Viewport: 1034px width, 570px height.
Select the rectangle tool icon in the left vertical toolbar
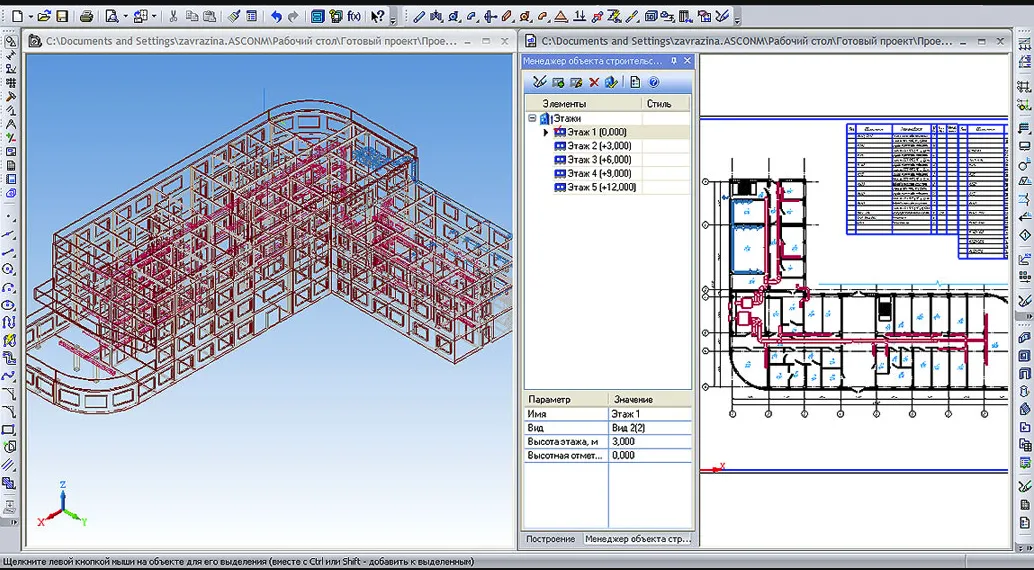coord(10,430)
